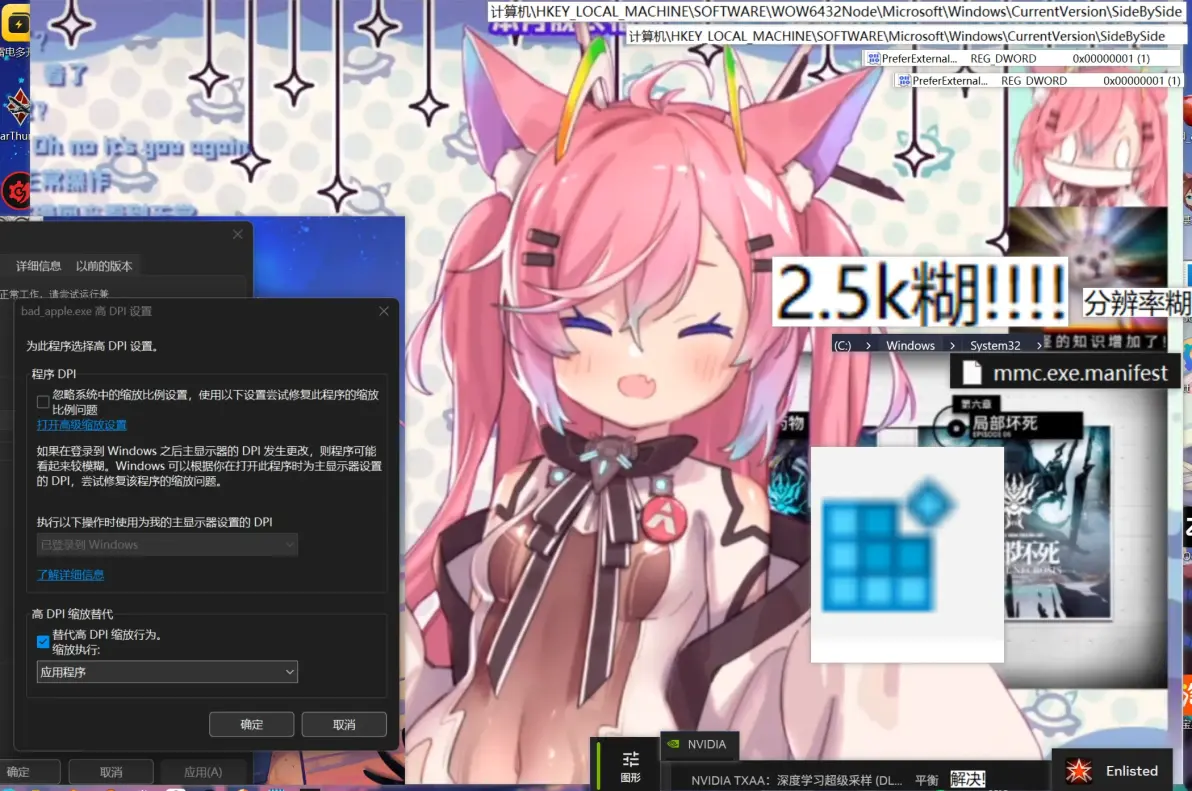Image resolution: width=1192 pixels, height=791 pixels.
Task: Click the blurry blue grid app icon
Action: 888,545
